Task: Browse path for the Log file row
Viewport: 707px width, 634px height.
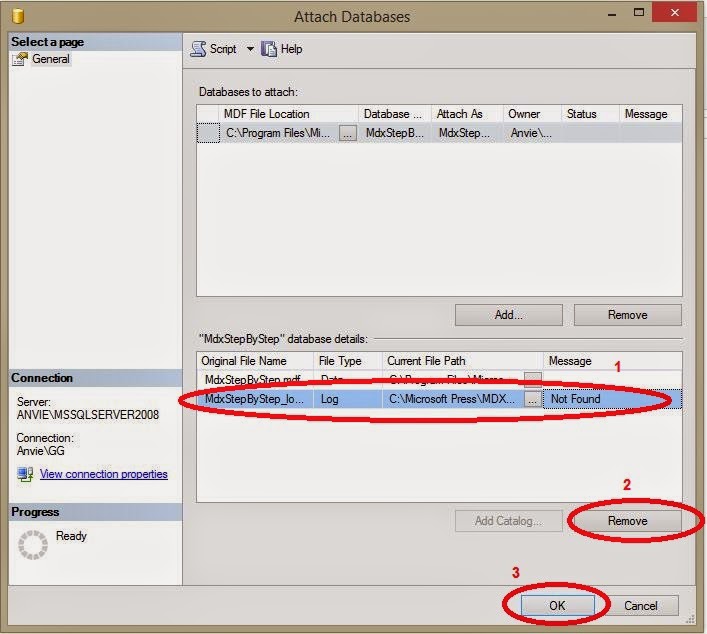Action: pos(533,399)
